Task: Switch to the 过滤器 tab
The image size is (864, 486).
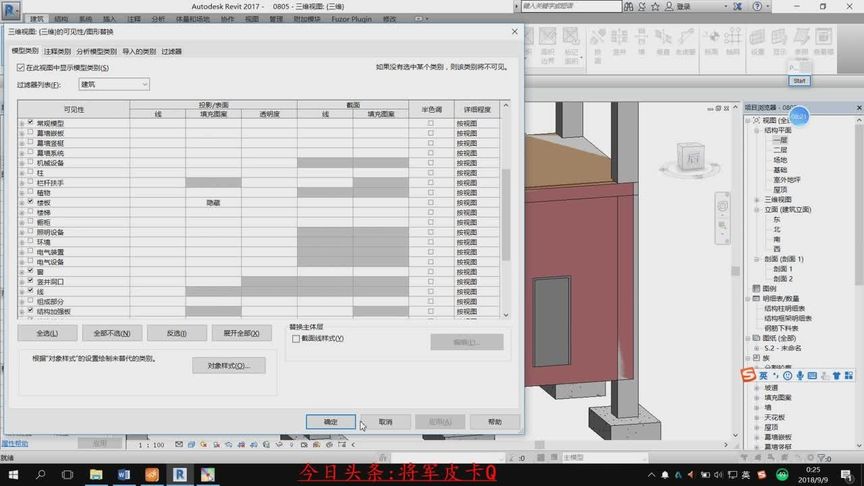Action: coord(171,51)
